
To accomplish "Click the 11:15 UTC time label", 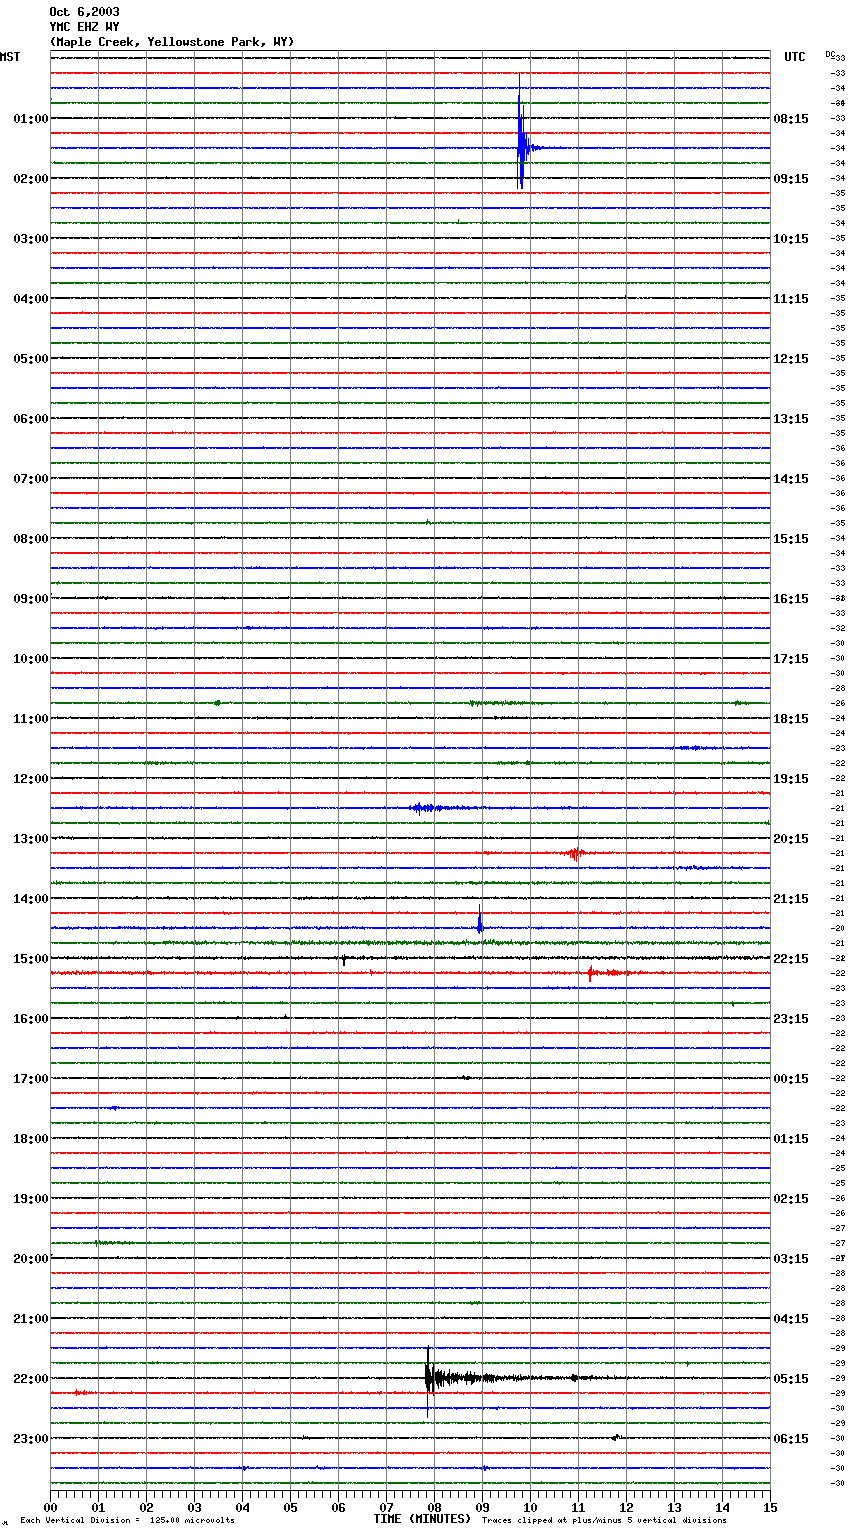I will 791,299.
